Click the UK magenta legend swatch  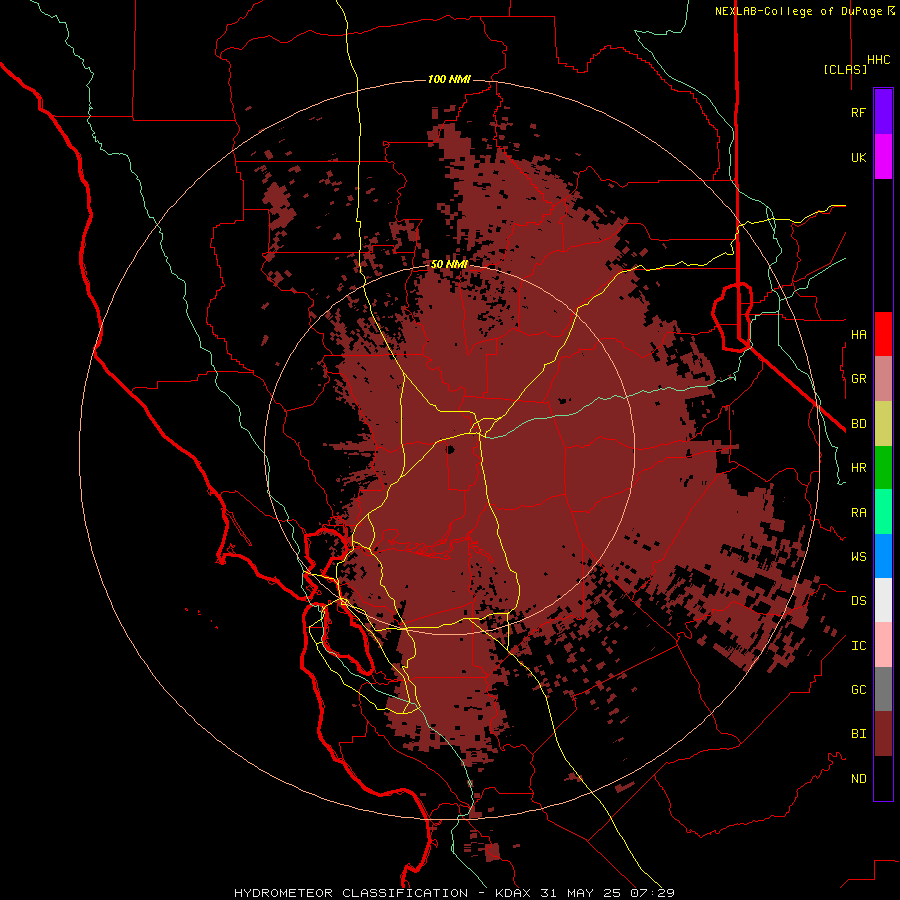883,157
